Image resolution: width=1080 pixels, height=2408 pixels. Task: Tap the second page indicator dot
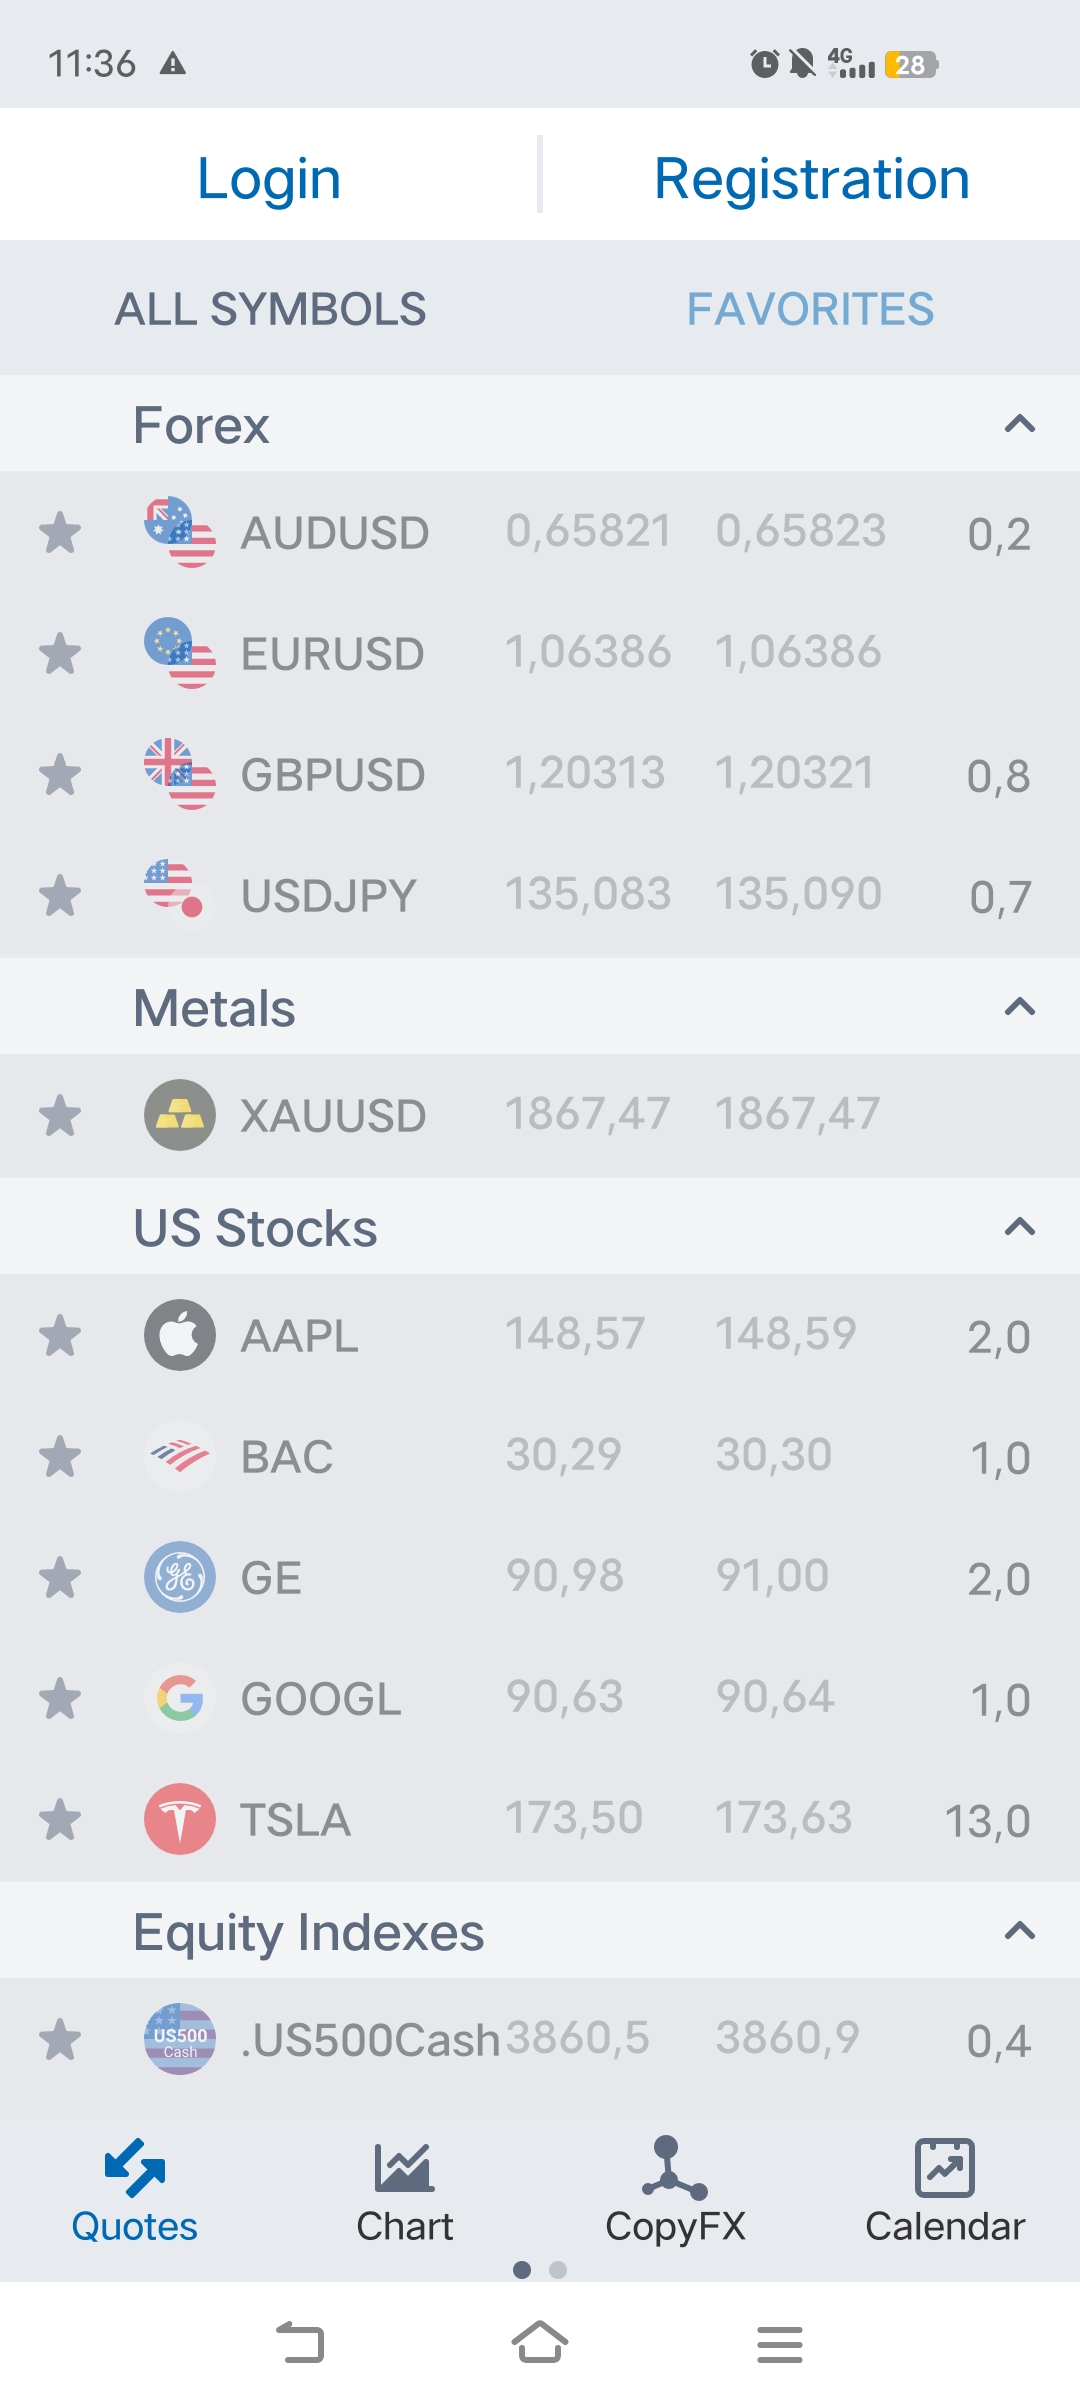558,2270
